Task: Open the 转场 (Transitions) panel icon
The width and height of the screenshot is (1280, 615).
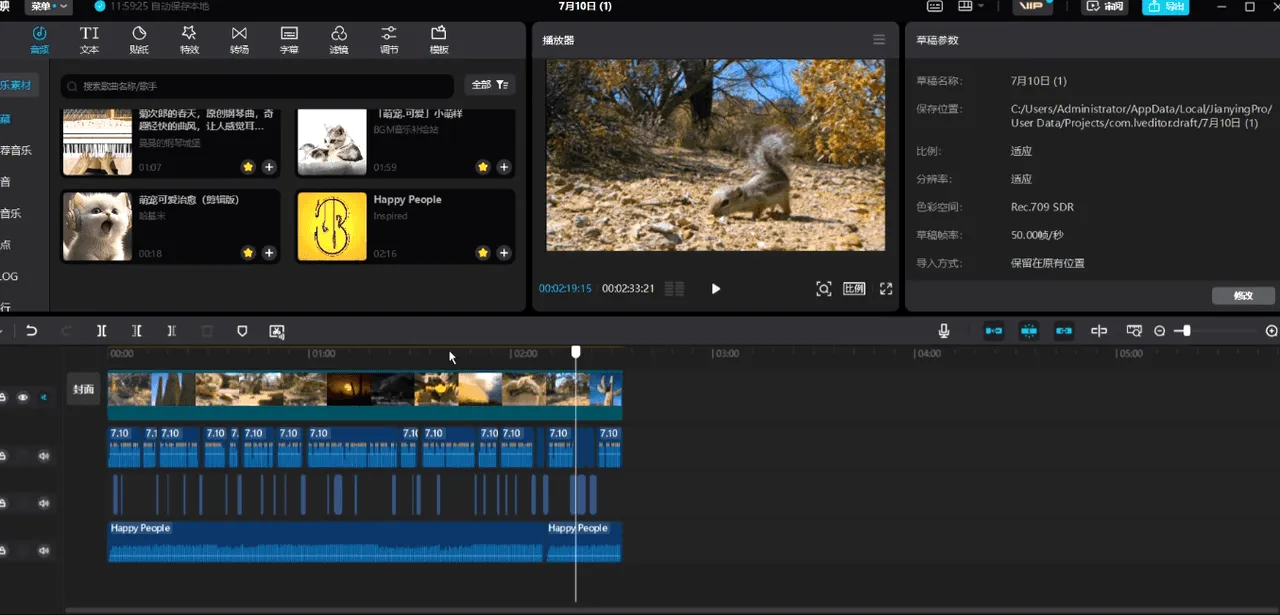Action: pyautogui.click(x=239, y=40)
